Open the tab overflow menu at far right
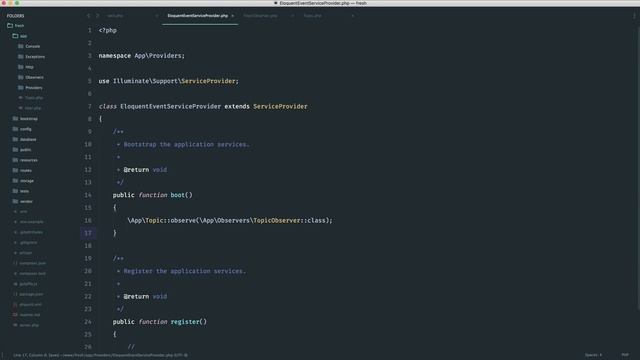The height and width of the screenshot is (360, 640). pos(634,16)
